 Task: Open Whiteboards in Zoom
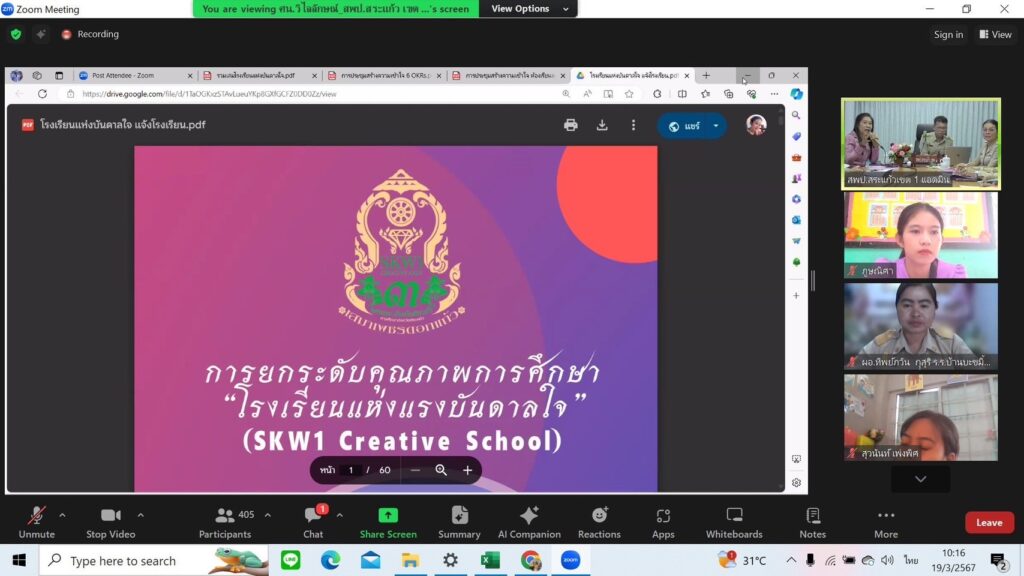click(x=734, y=522)
